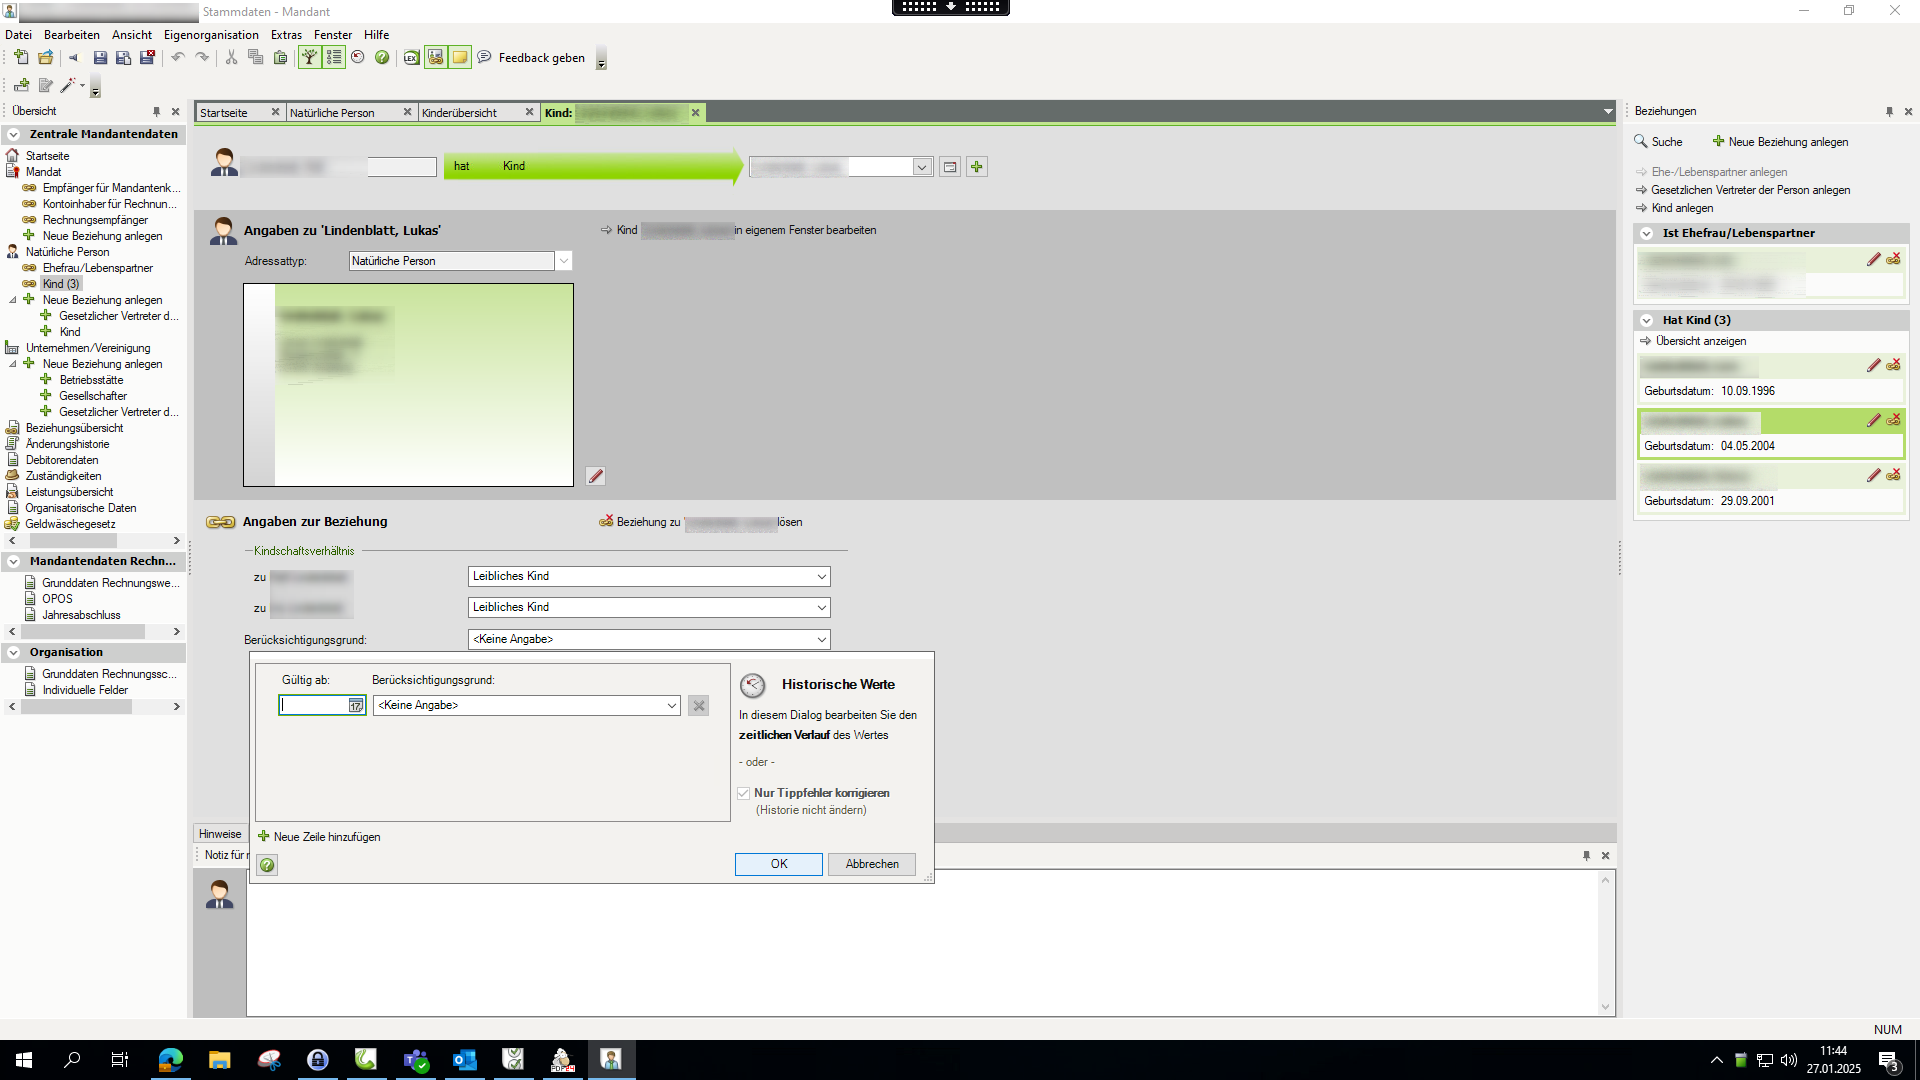
Task: Switch to the 'Kinderübersicht' tab
Action: coord(459,113)
